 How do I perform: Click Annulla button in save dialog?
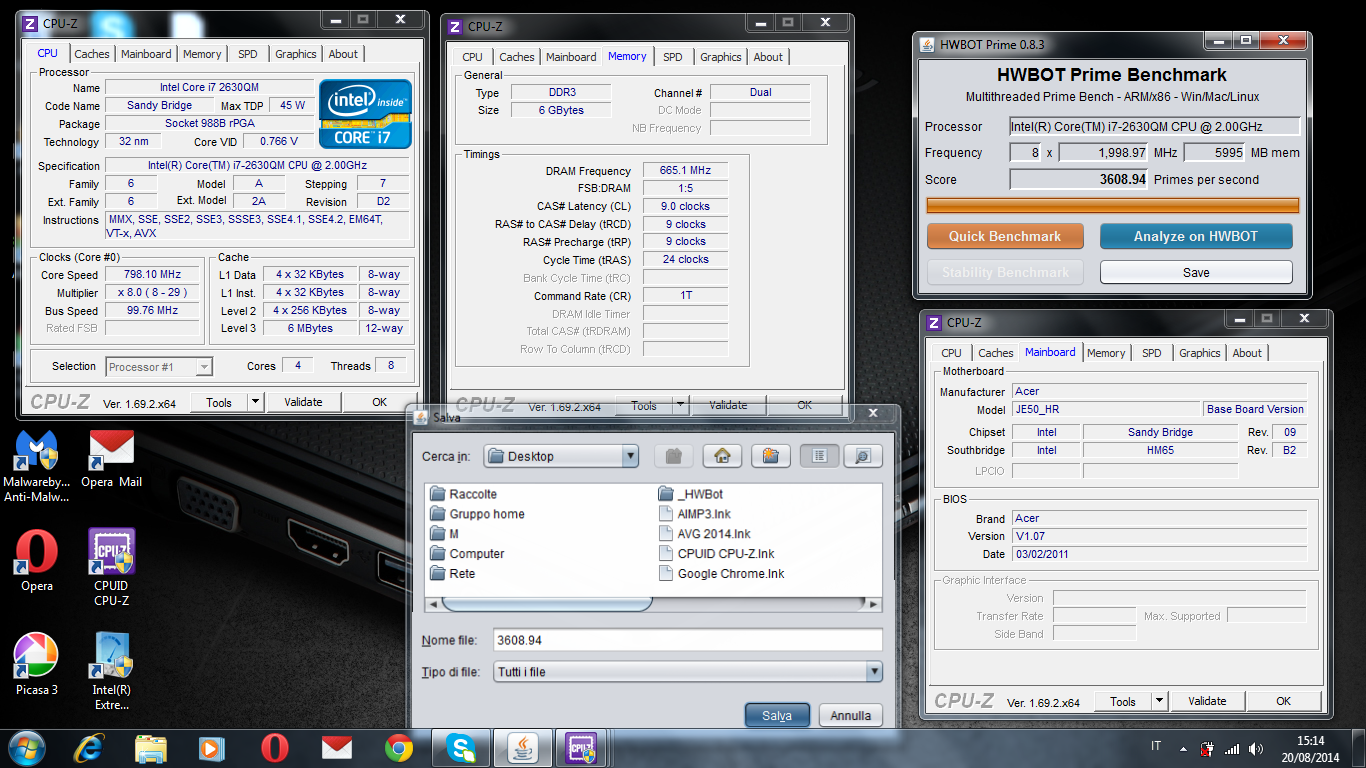pos(851,715)
